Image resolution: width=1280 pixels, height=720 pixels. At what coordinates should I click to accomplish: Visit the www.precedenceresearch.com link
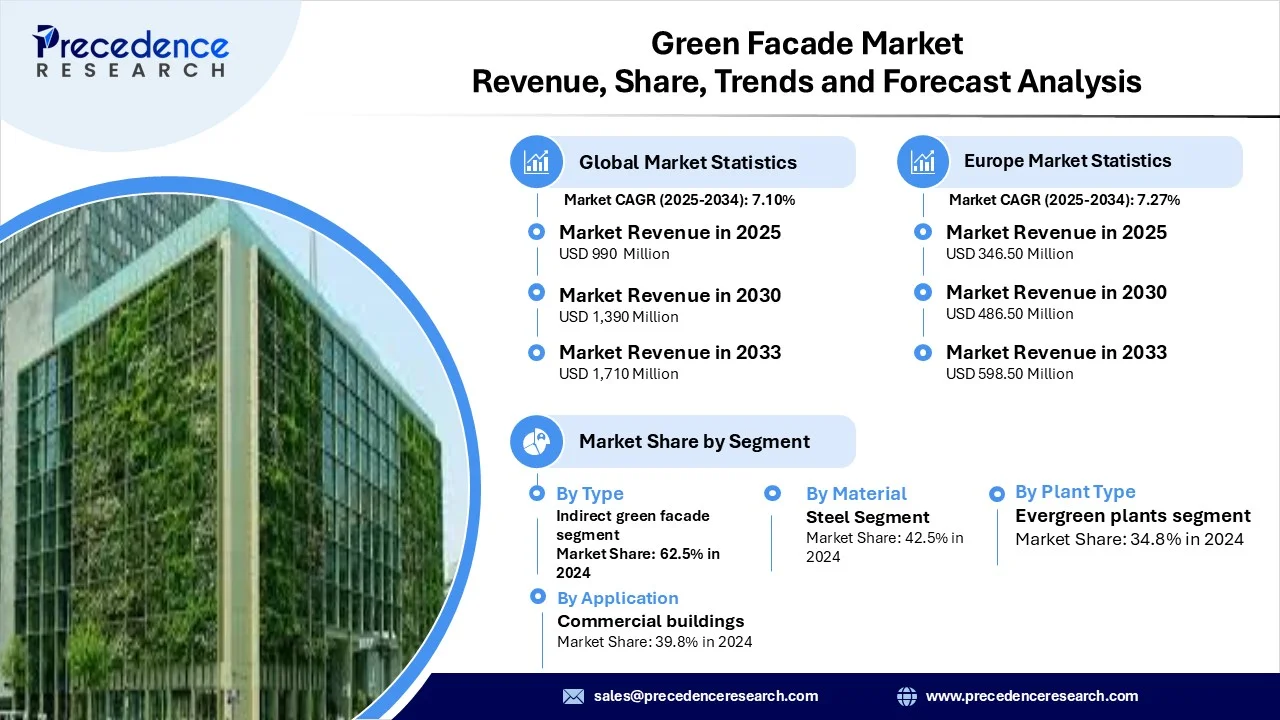point(1031,696)
